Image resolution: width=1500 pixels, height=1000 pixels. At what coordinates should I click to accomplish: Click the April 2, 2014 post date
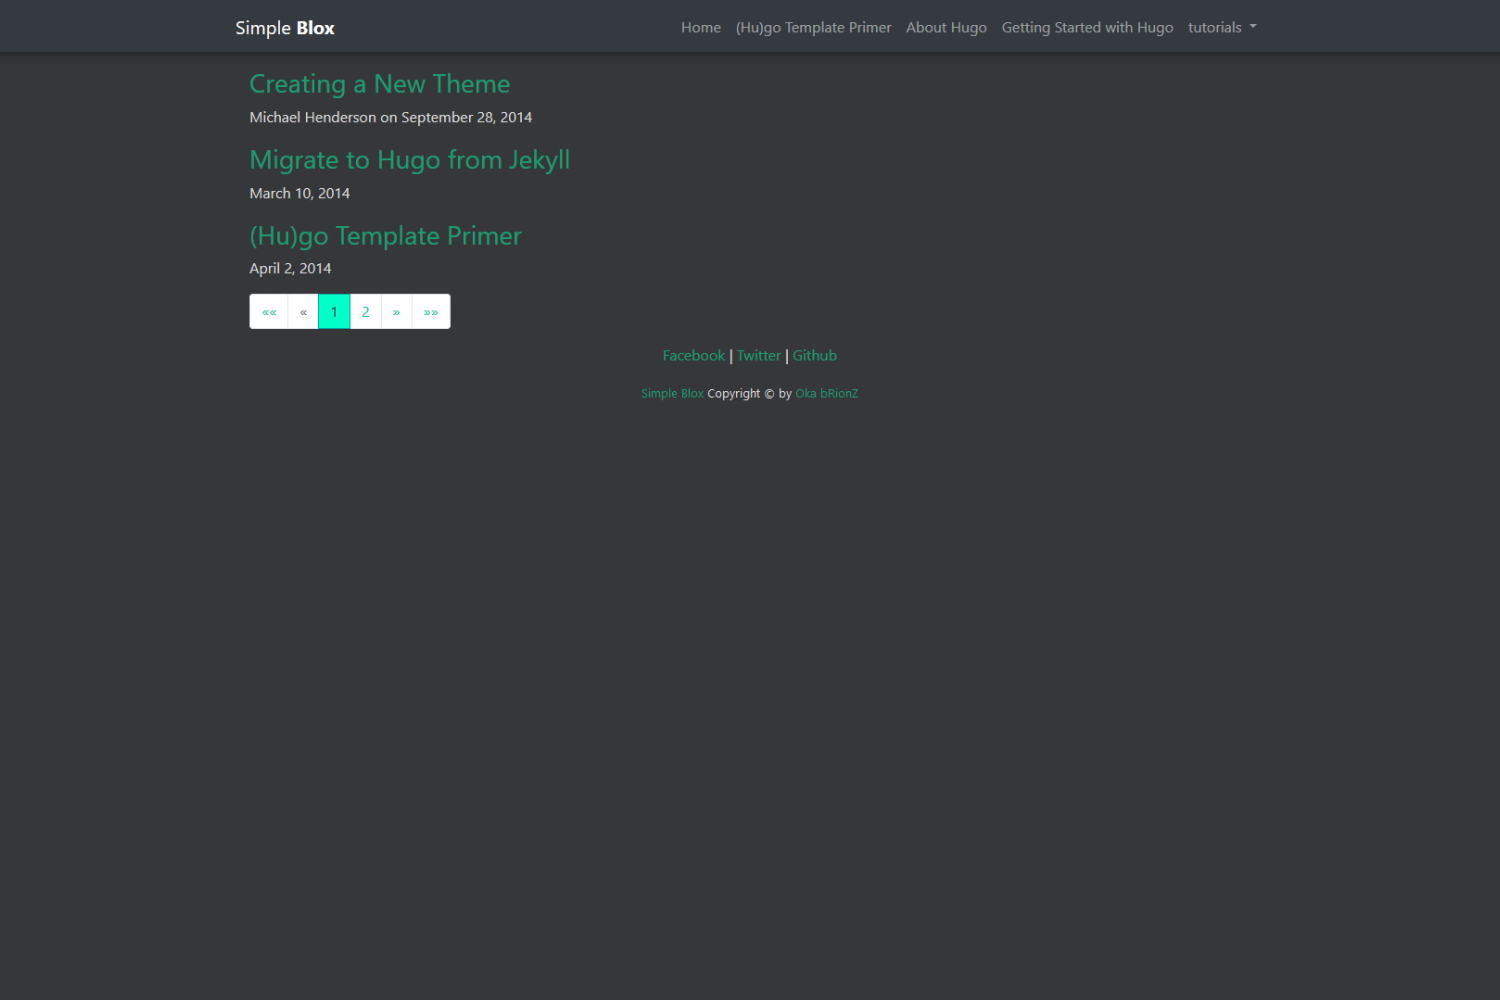pyautogui.click(x=290, y=269)
